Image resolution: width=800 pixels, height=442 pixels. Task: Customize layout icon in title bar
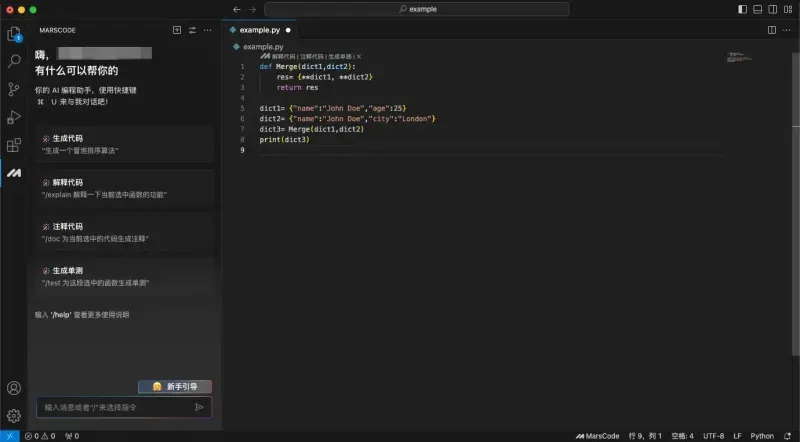(788, 9)
